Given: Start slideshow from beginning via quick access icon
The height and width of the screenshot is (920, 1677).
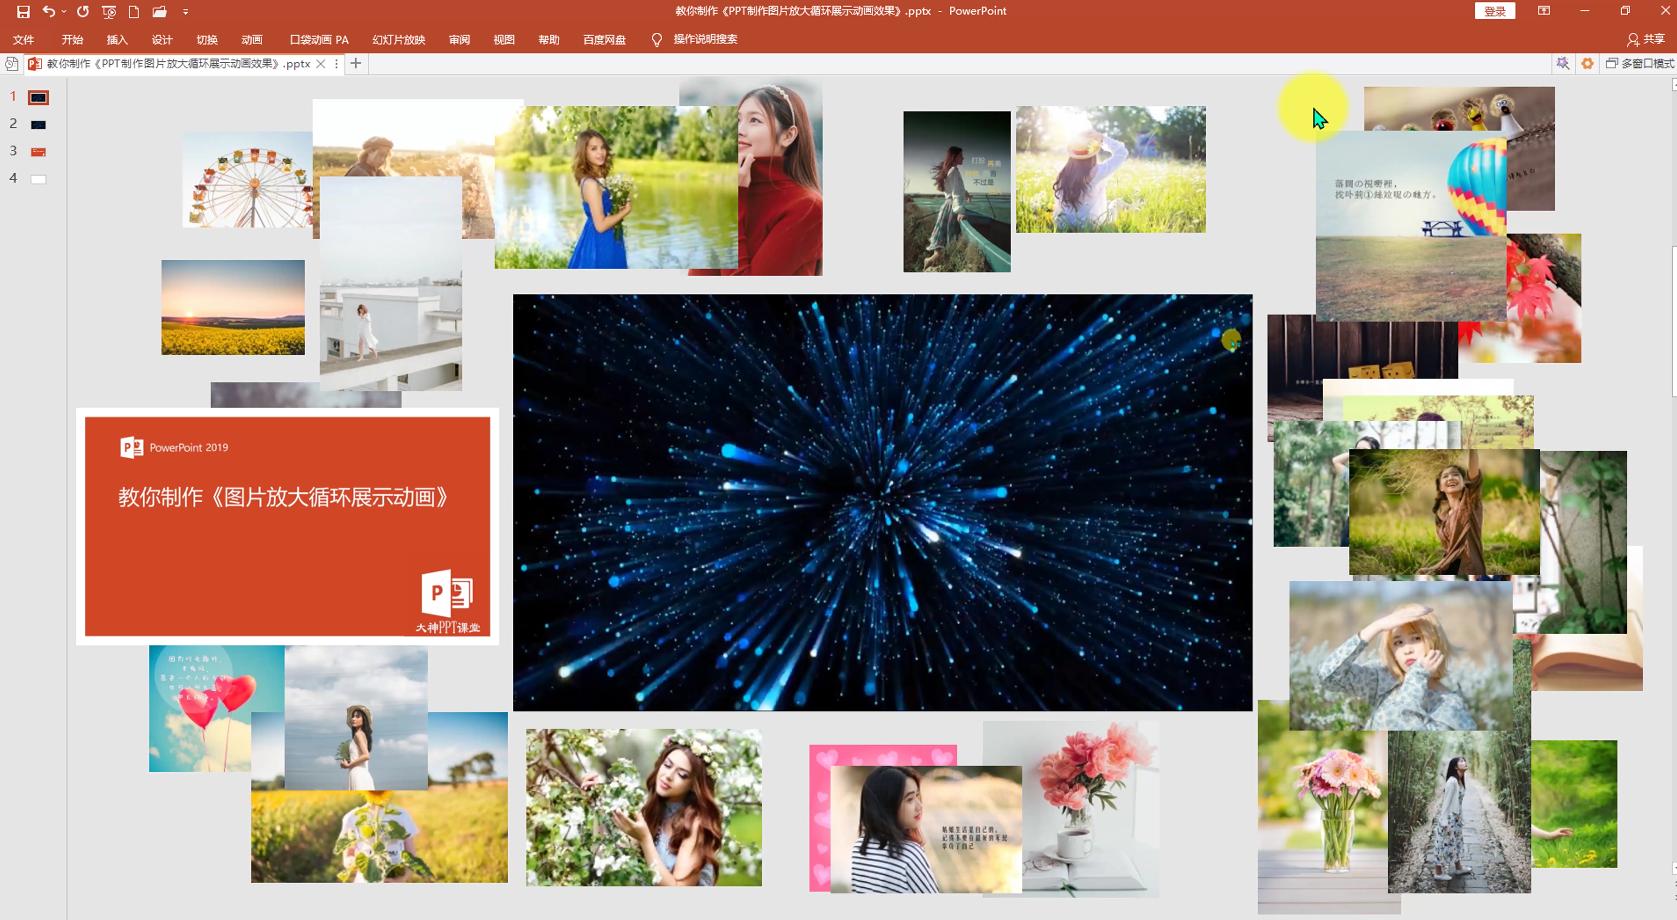Looking at the screenshot, I should coord(109,12).
